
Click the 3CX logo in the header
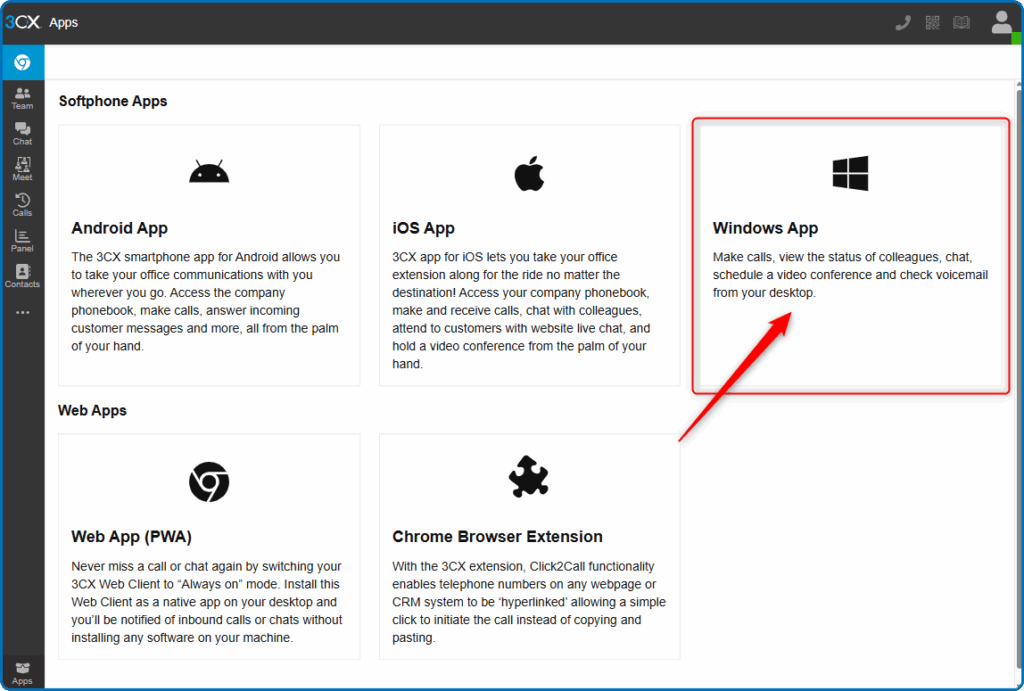[23, 22]
